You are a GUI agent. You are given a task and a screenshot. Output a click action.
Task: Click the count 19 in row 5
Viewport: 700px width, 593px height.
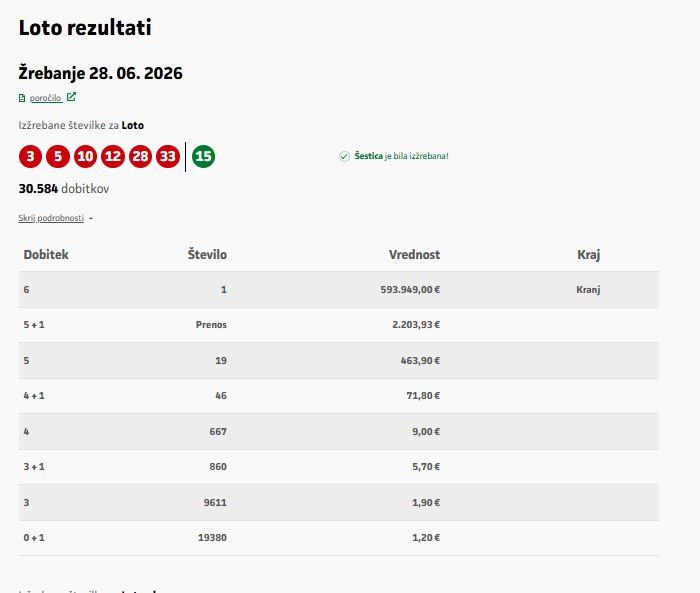tap(221, 361)
